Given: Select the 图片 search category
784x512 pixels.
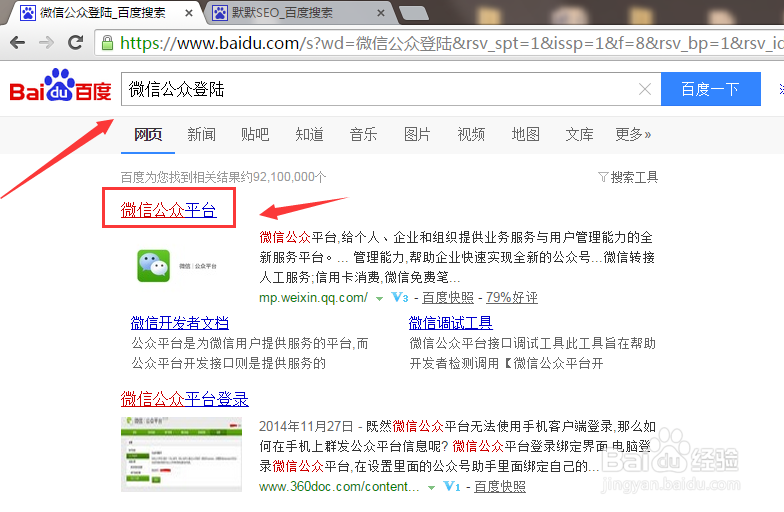Looking at the screenshot, I should [417, 134].
